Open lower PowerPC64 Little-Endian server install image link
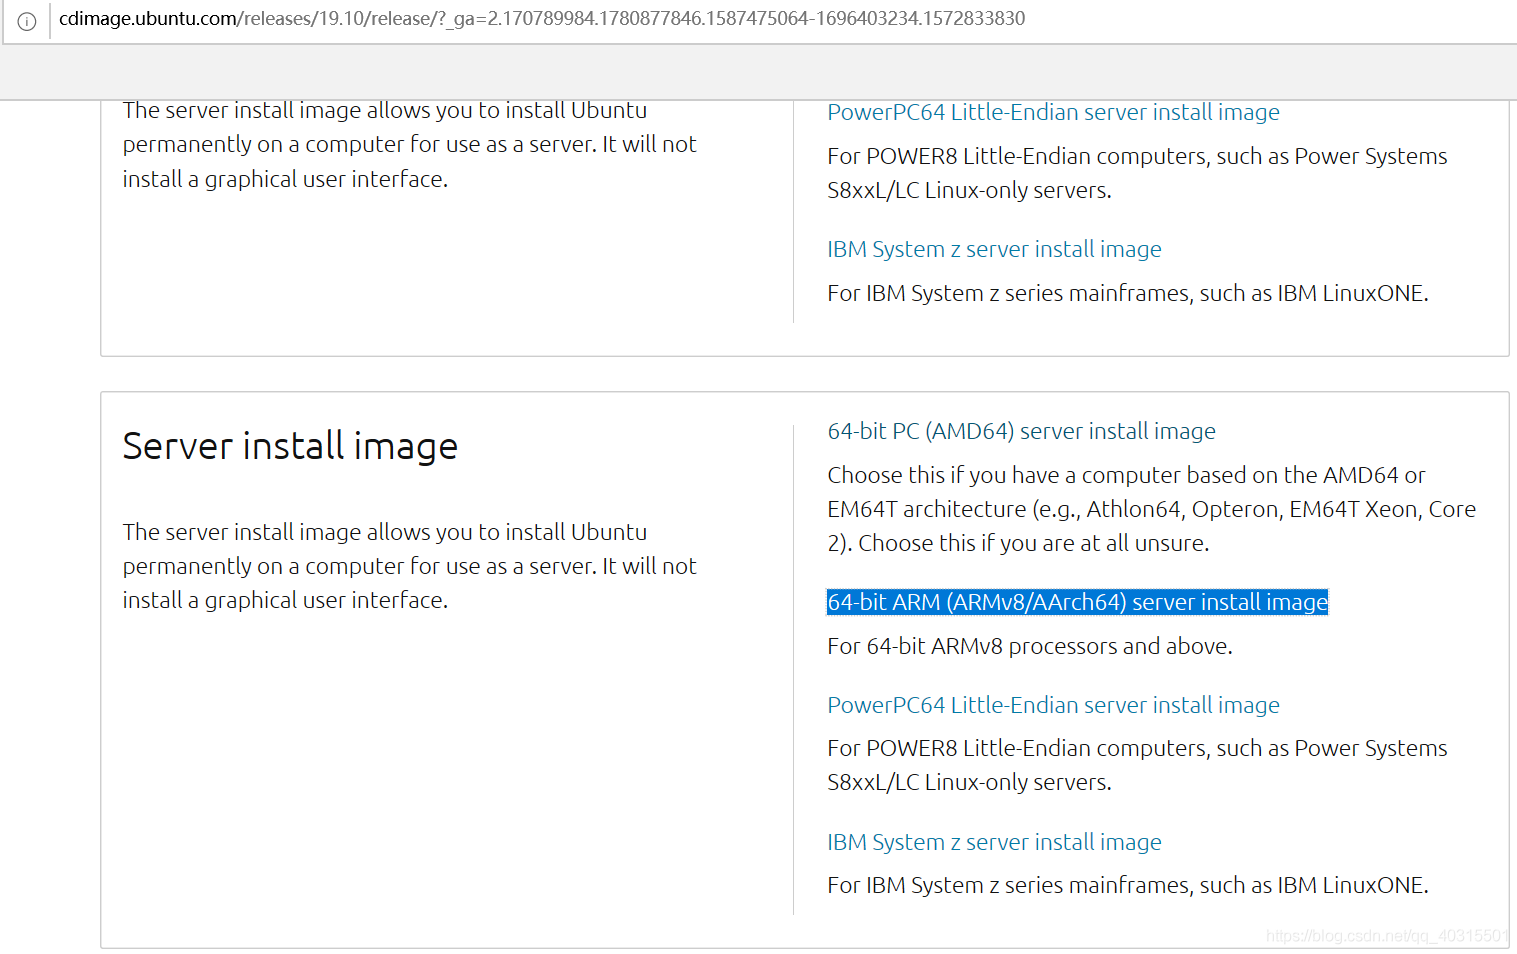 click(x=1053, y=705)
